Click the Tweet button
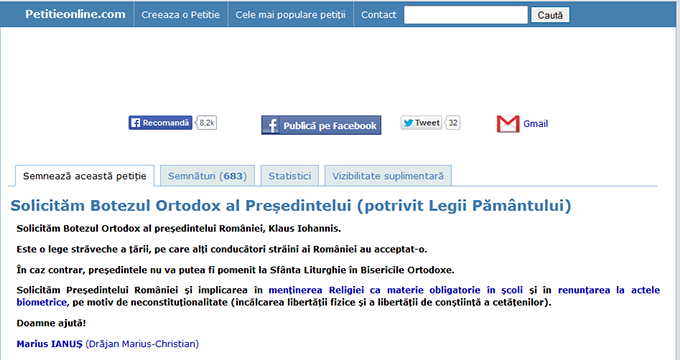The width and height of the screenshot is (680, 360). 422,123
